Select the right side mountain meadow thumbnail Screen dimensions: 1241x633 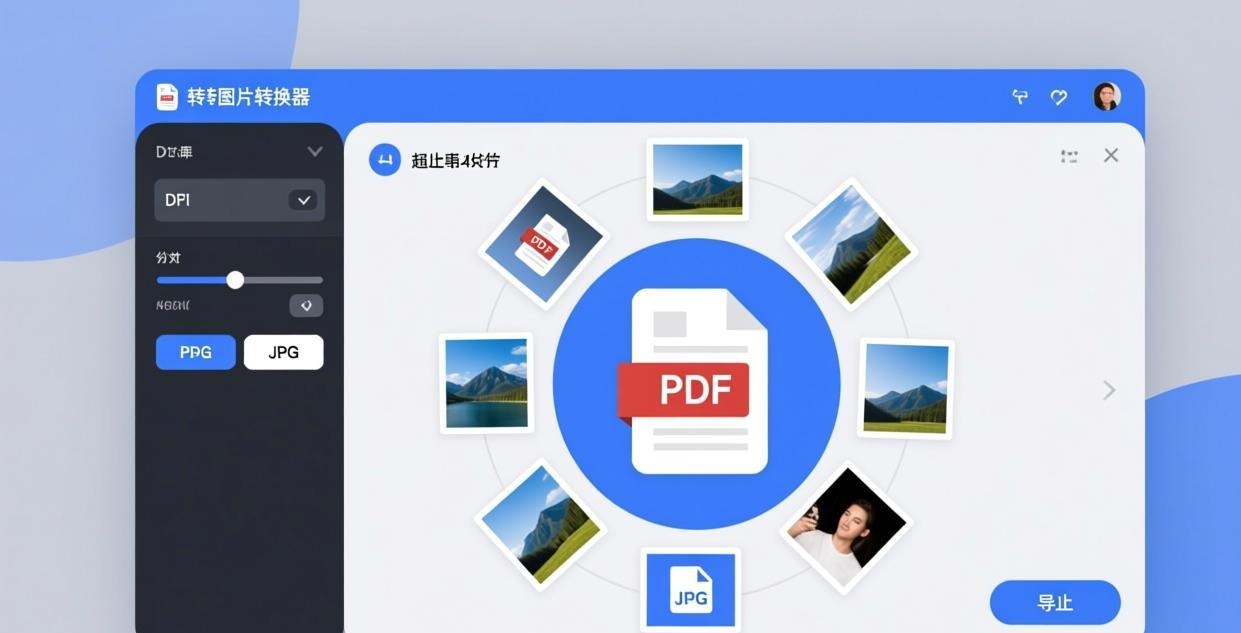pyautogui.click(x=906, y=388)
